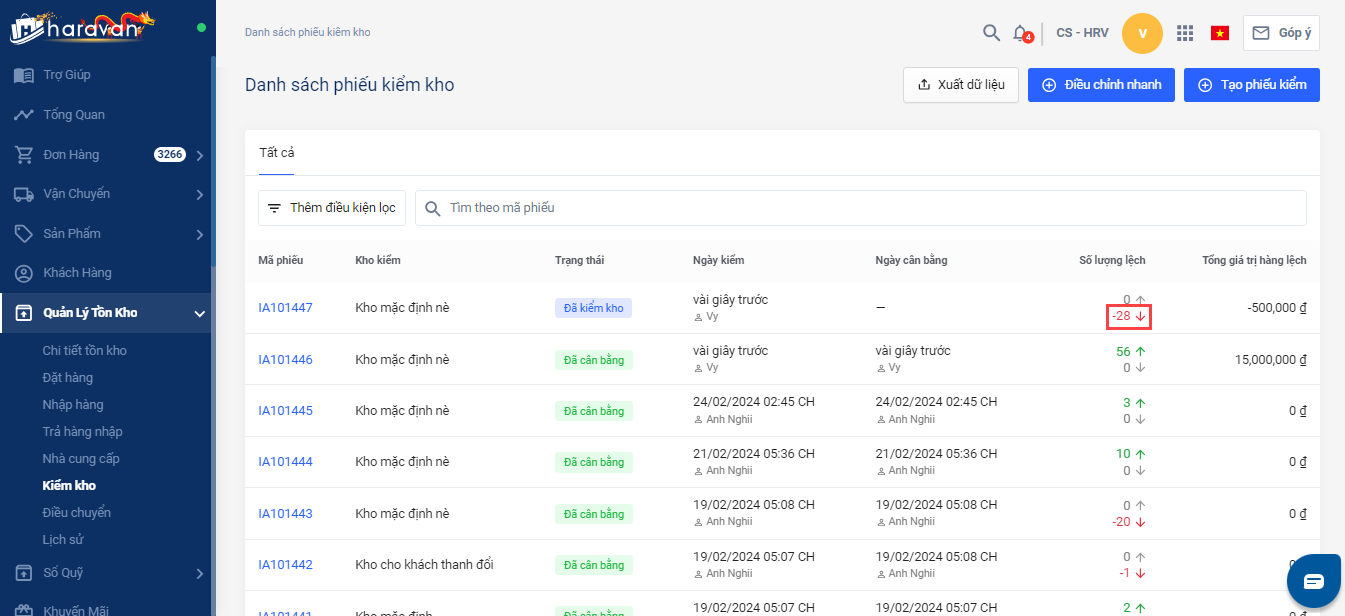This screenshot has height=616, width=1345.
Task: Click Thêm điều kiện lọc filter button
Action: (x=331, y=208)
